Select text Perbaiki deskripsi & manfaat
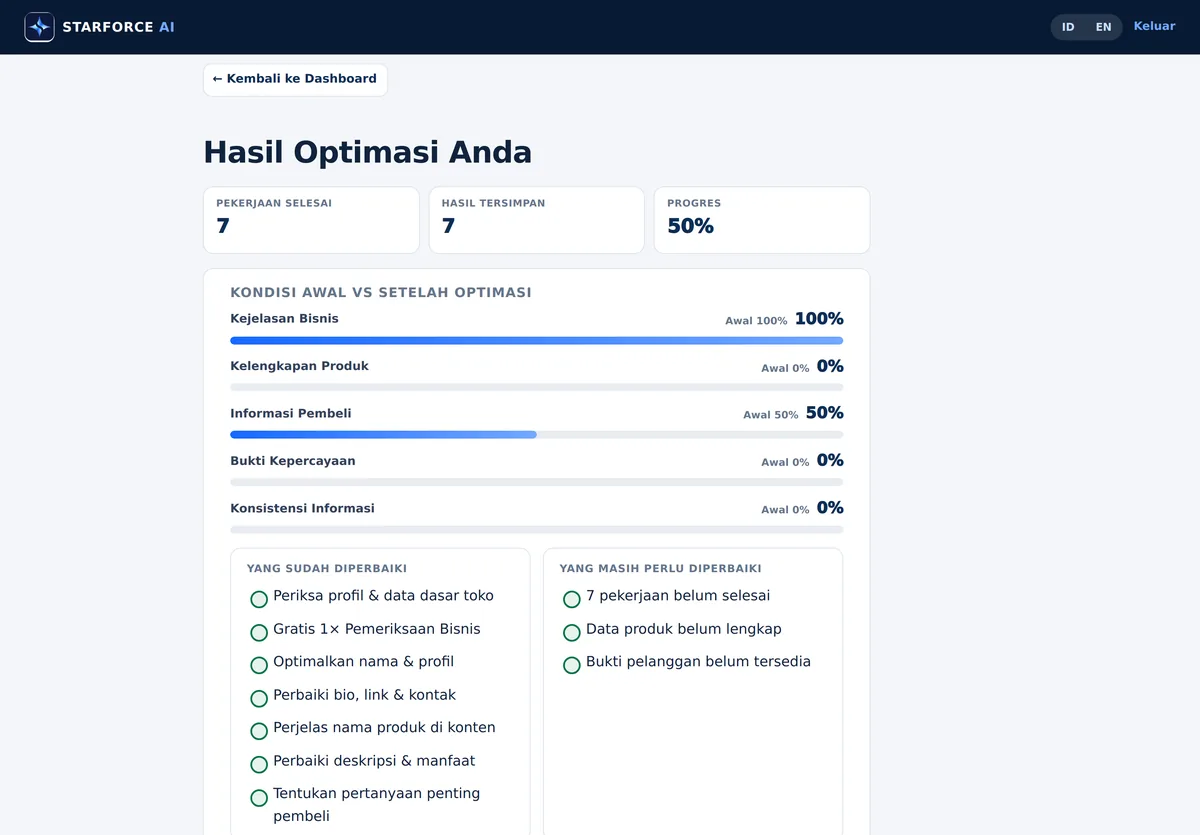The image size is (1200, 835). [x=374, y=761]
